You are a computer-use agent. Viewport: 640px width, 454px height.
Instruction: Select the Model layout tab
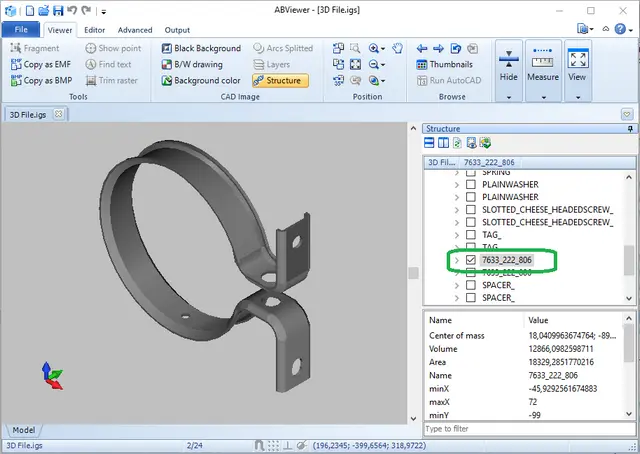point(24,430)
